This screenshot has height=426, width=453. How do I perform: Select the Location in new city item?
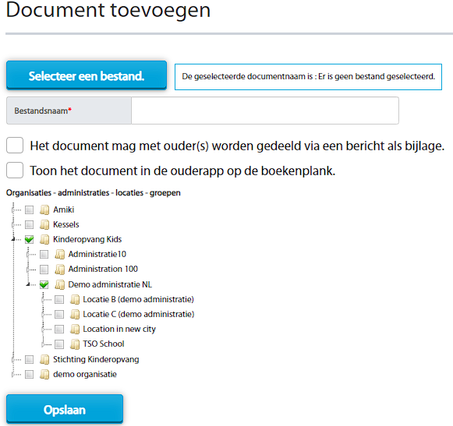coord(119,329)
